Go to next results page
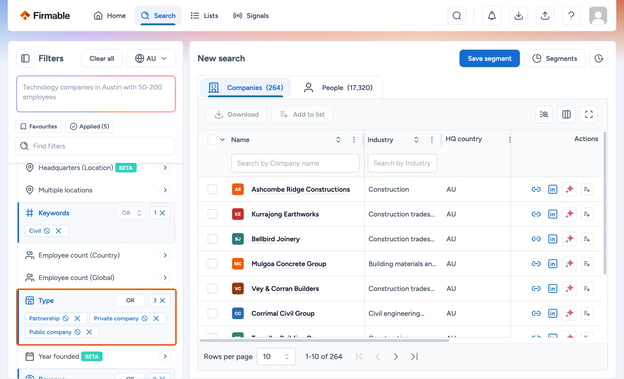Viewport: 624px width, 379px height. pos(396,357)
